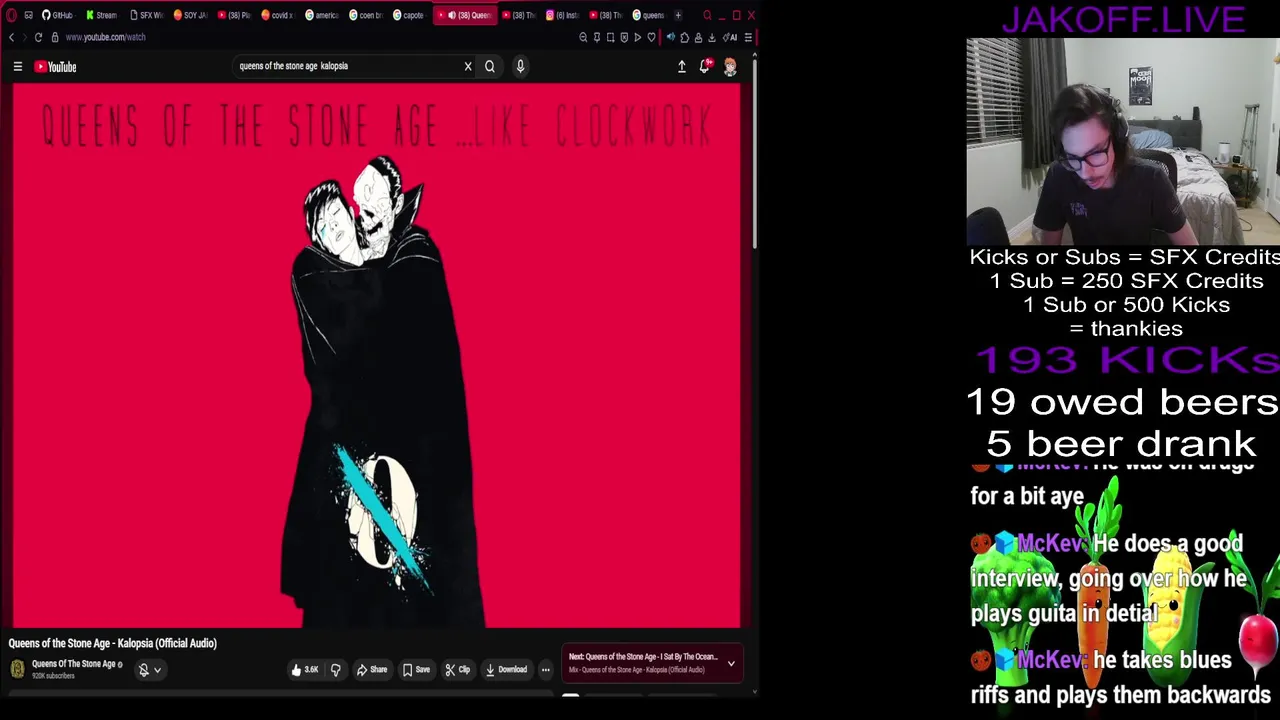This screenshot has height=720, width=1280.
Task: Dislike the Kalopsia video
Action: coord(336,670)
